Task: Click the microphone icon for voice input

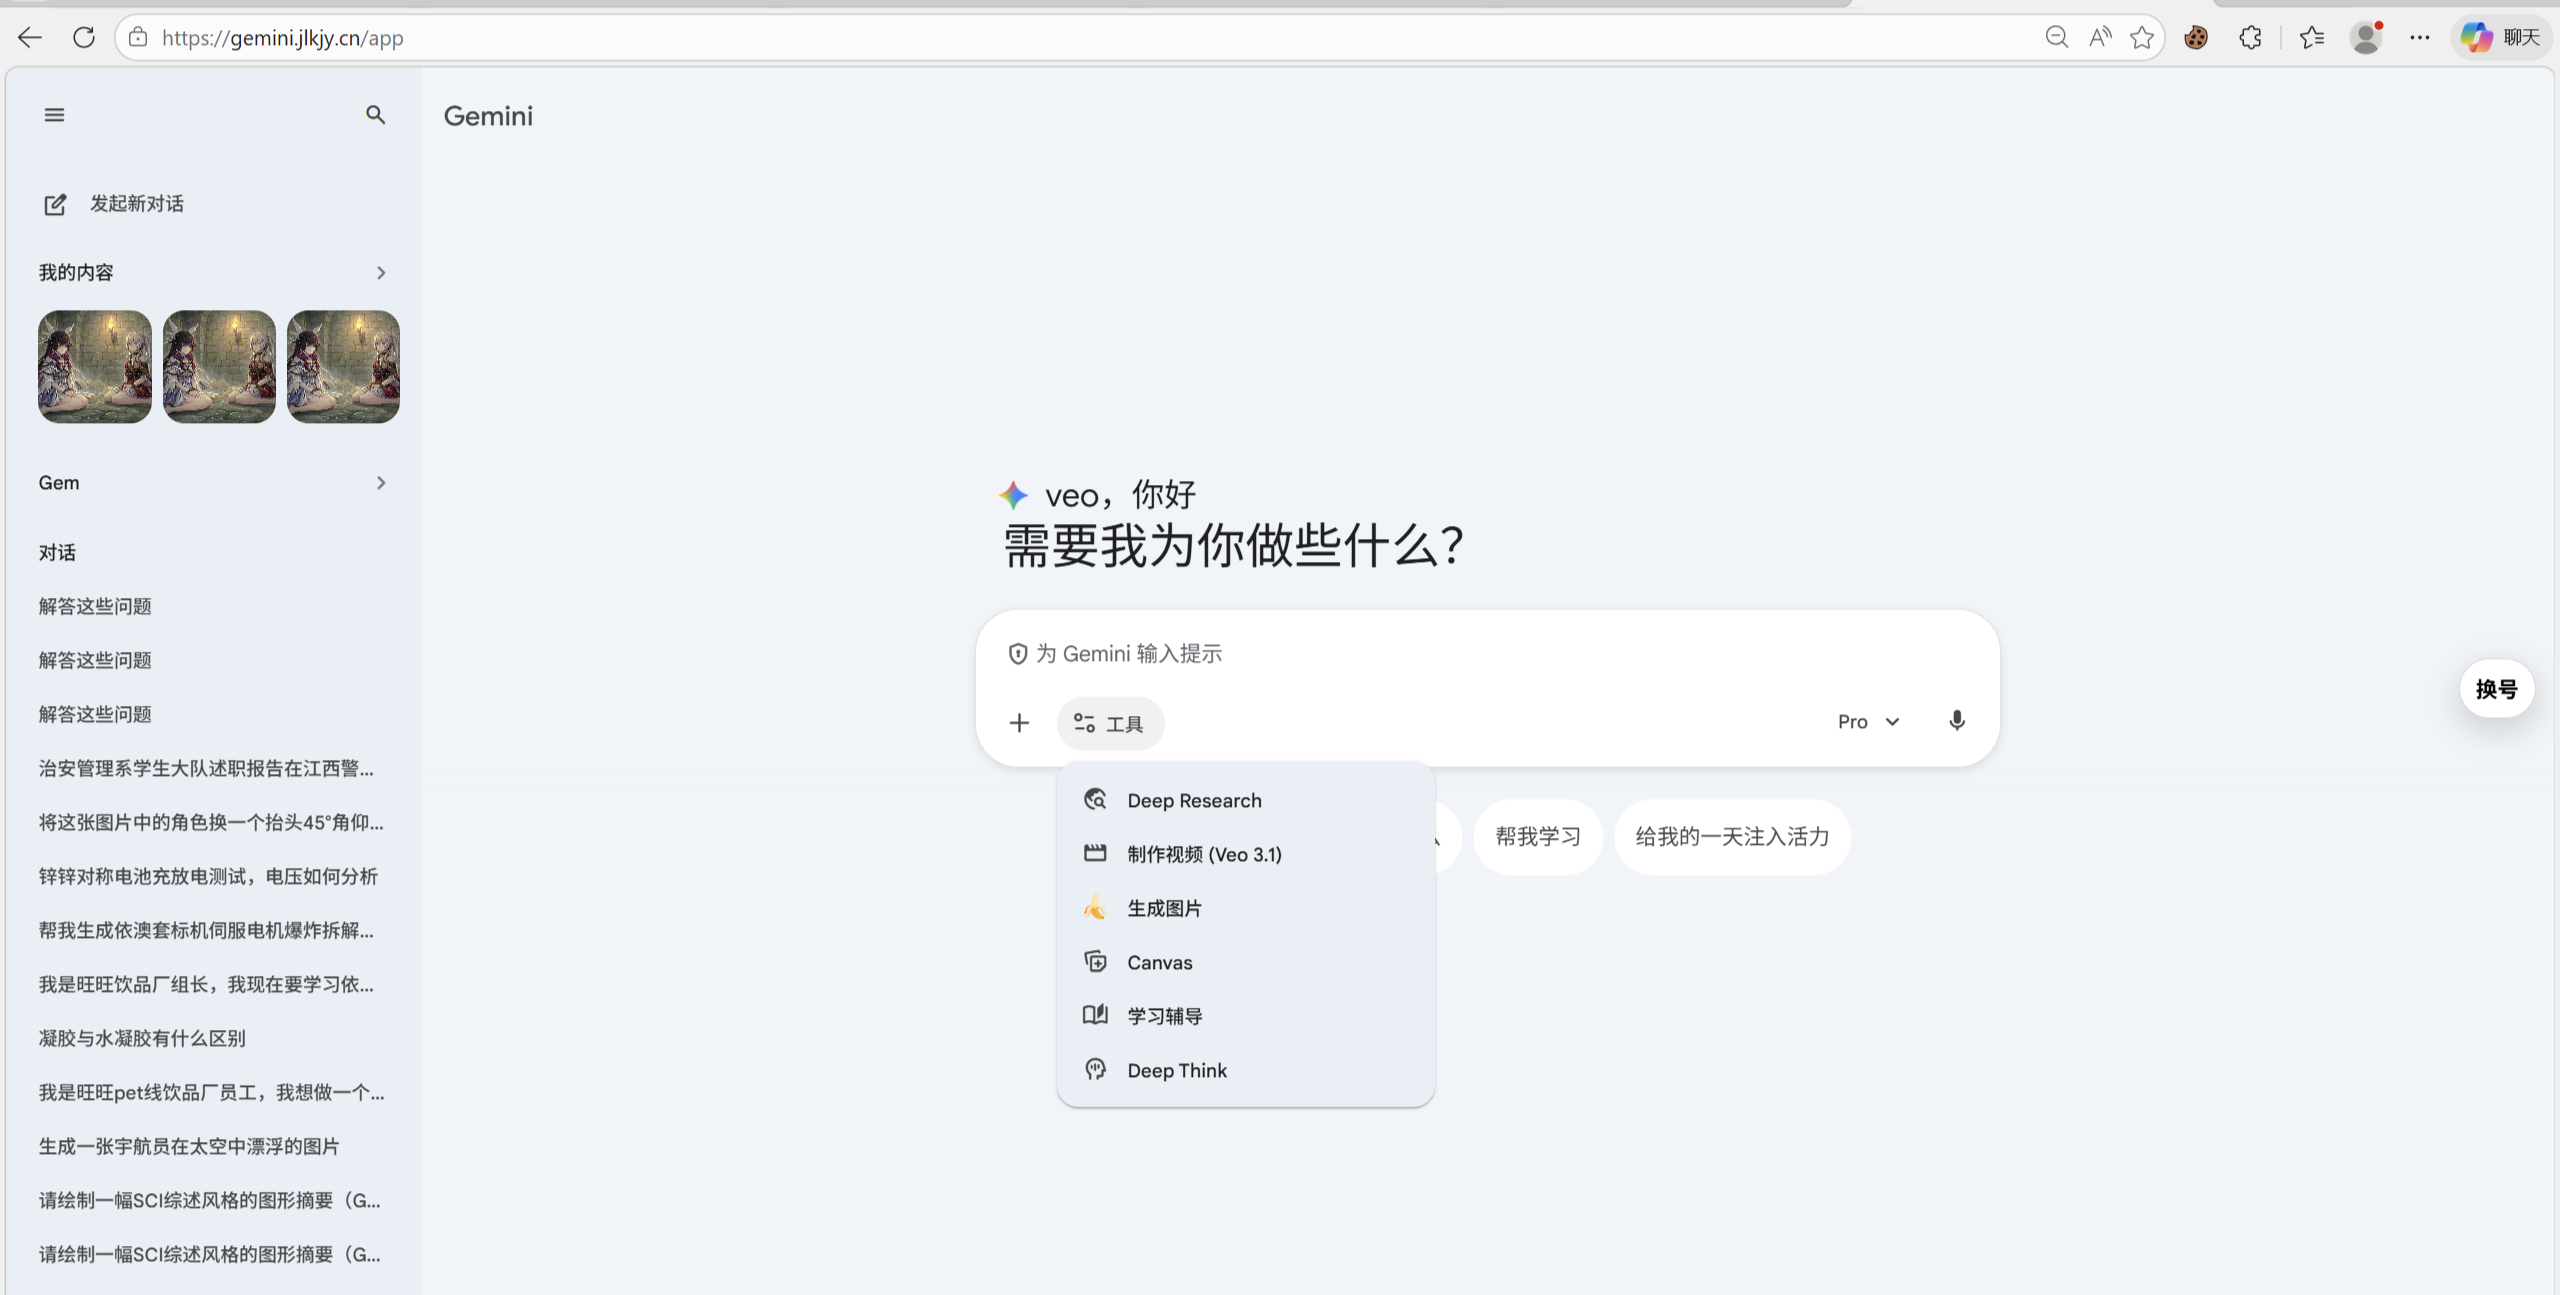Action: [1956, 720]
